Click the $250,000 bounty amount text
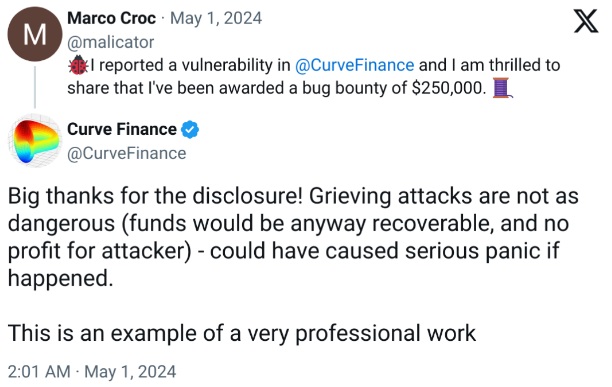The image size is (612, 387). tap(449, 88)
